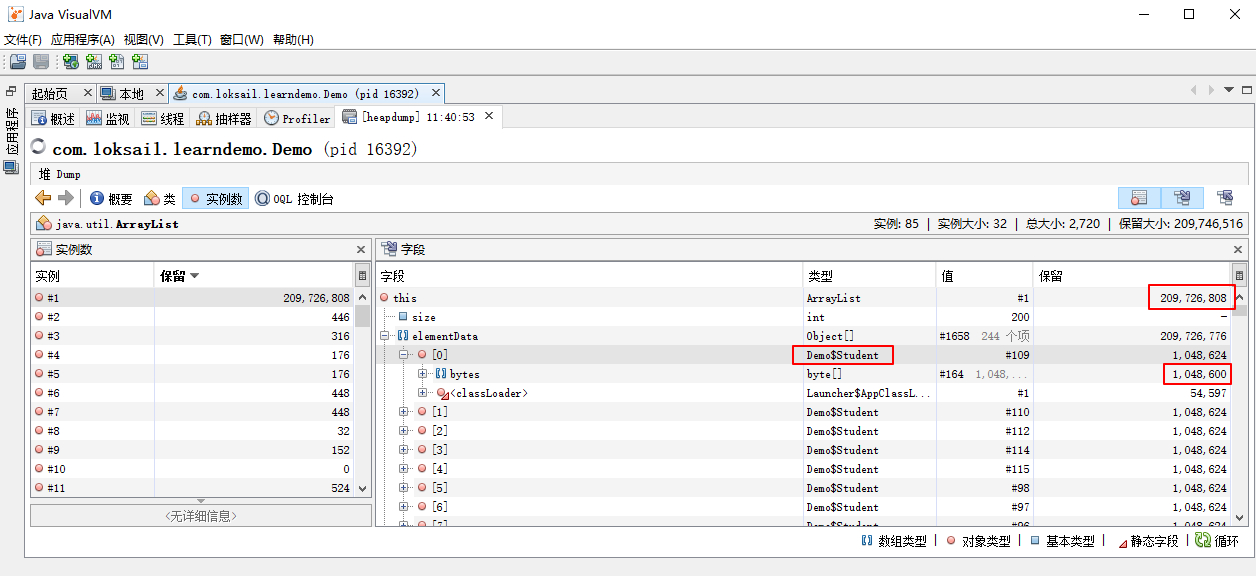Open the 线程 threads subtab
1256x576 pixels.
click(x=163, y=118)
